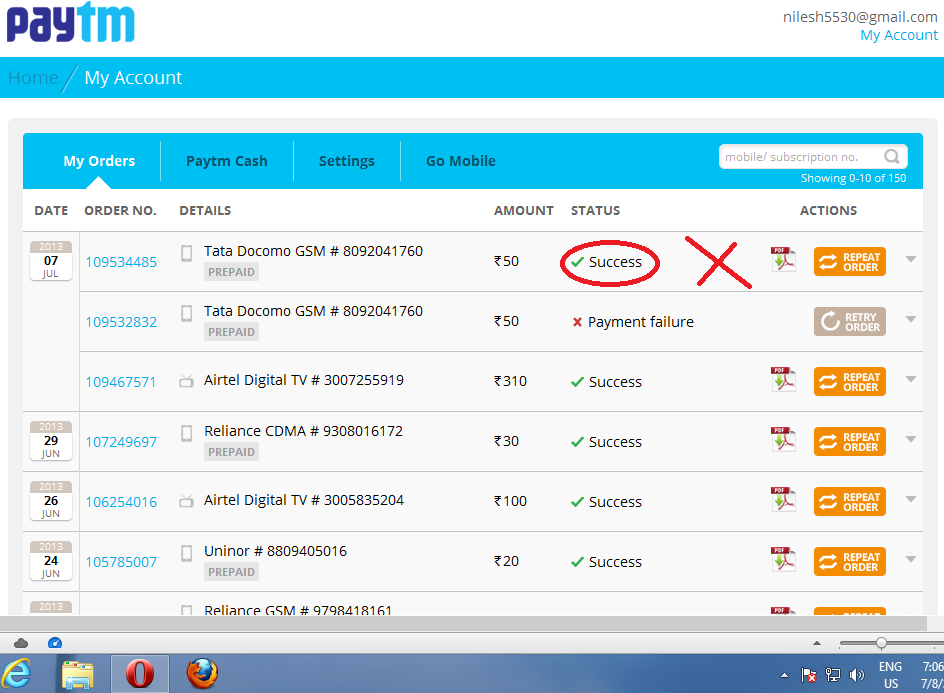Switch to the Paytm Cash tab
The height and width of the screenshot is (693, 944).
click(227, 161)
